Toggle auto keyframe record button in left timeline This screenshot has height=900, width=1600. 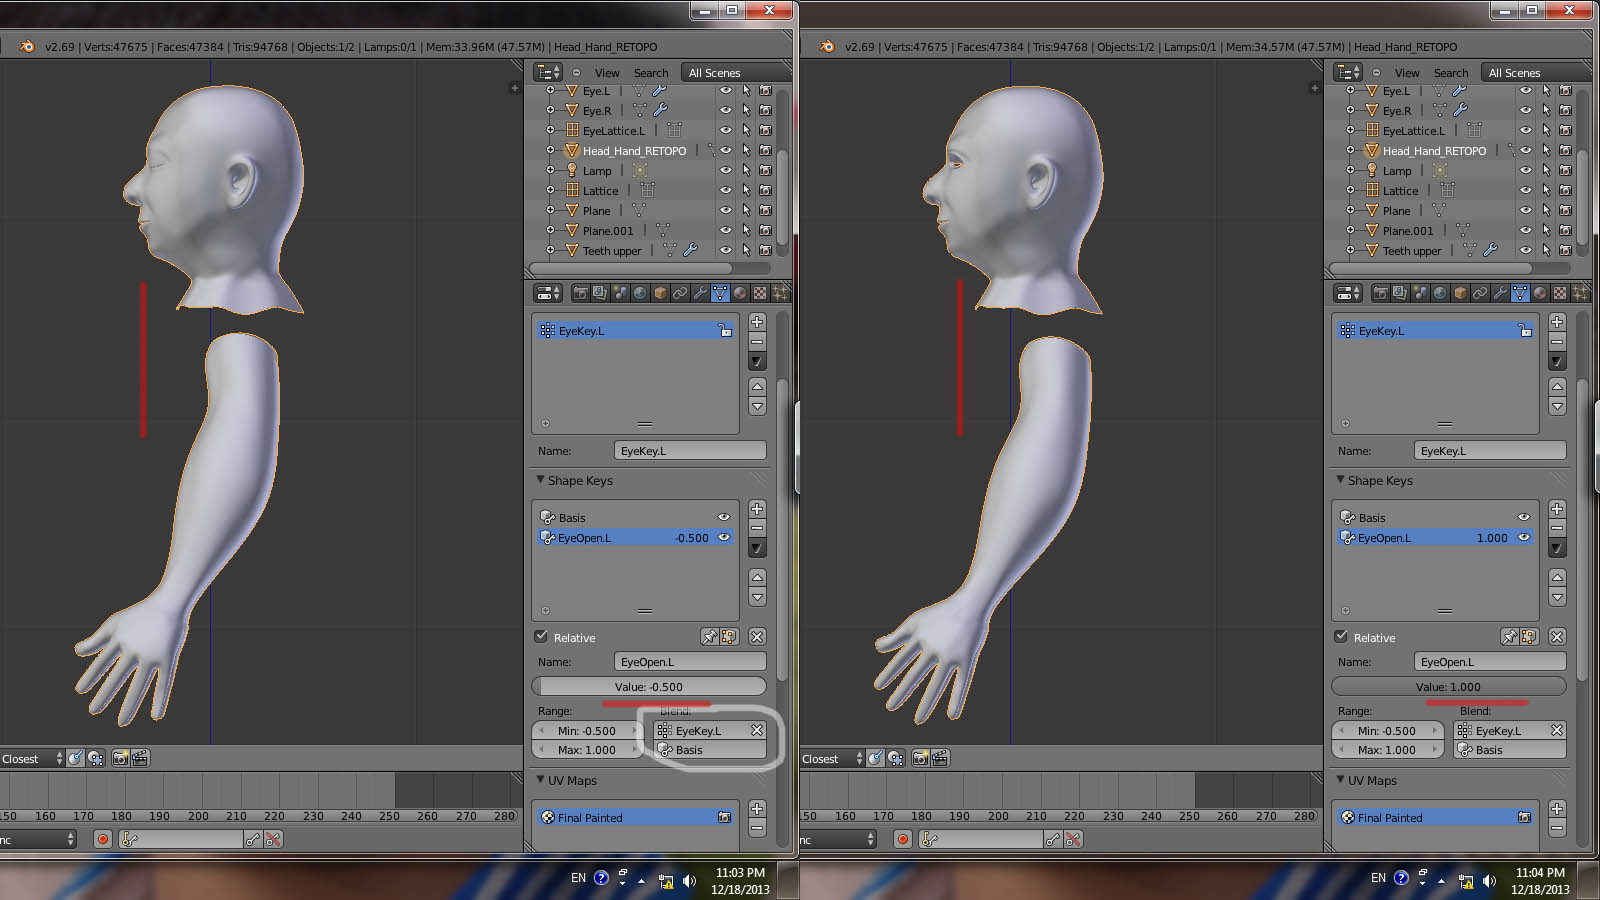pos(102,839)
